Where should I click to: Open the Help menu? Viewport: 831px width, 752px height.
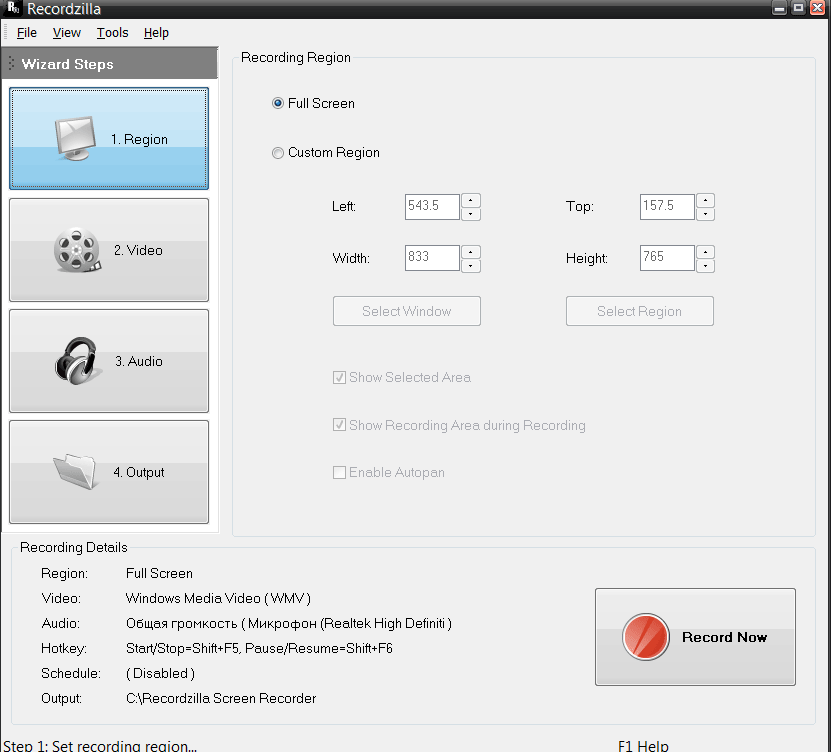tap(156, 33)
